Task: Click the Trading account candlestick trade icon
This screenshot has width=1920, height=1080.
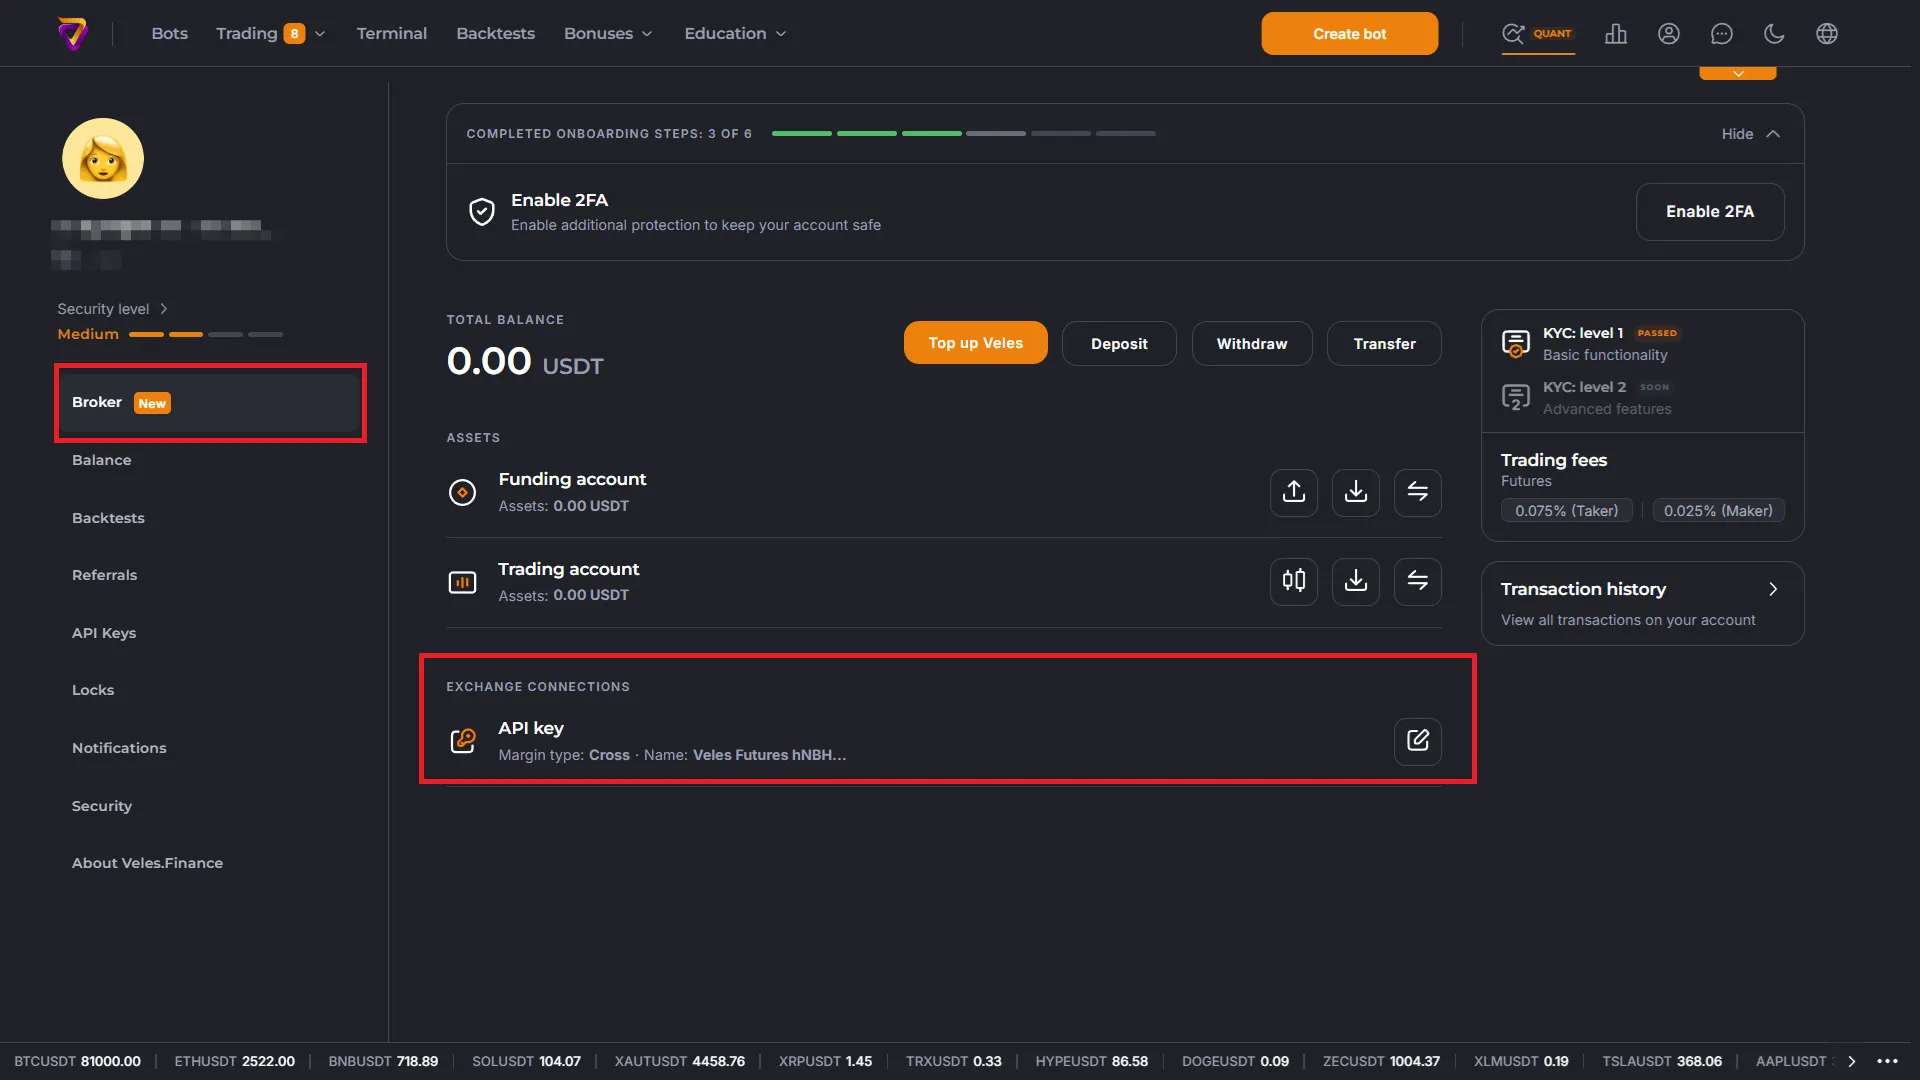Action: click(1294, 582)
